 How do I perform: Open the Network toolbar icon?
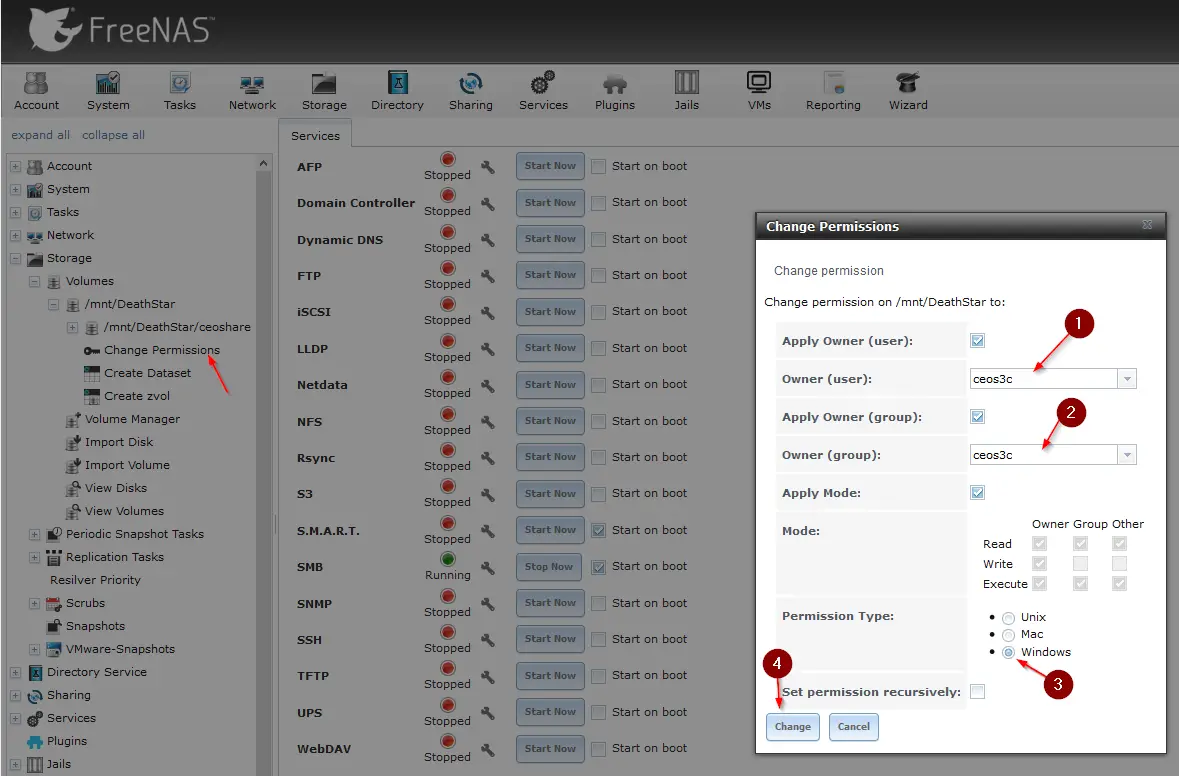[x=252, y=91]
